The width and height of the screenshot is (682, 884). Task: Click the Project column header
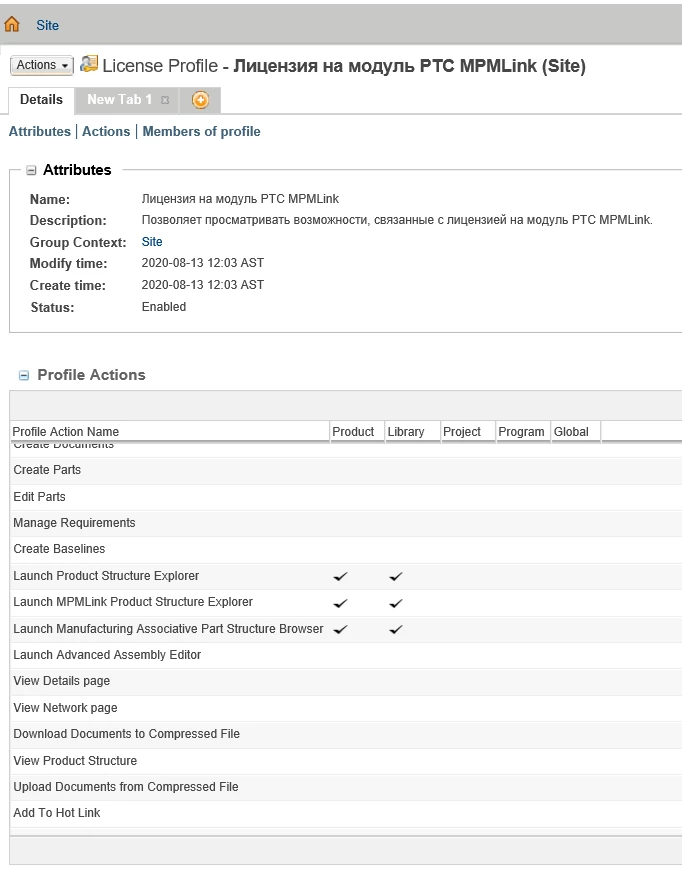(x=467, y=432)
